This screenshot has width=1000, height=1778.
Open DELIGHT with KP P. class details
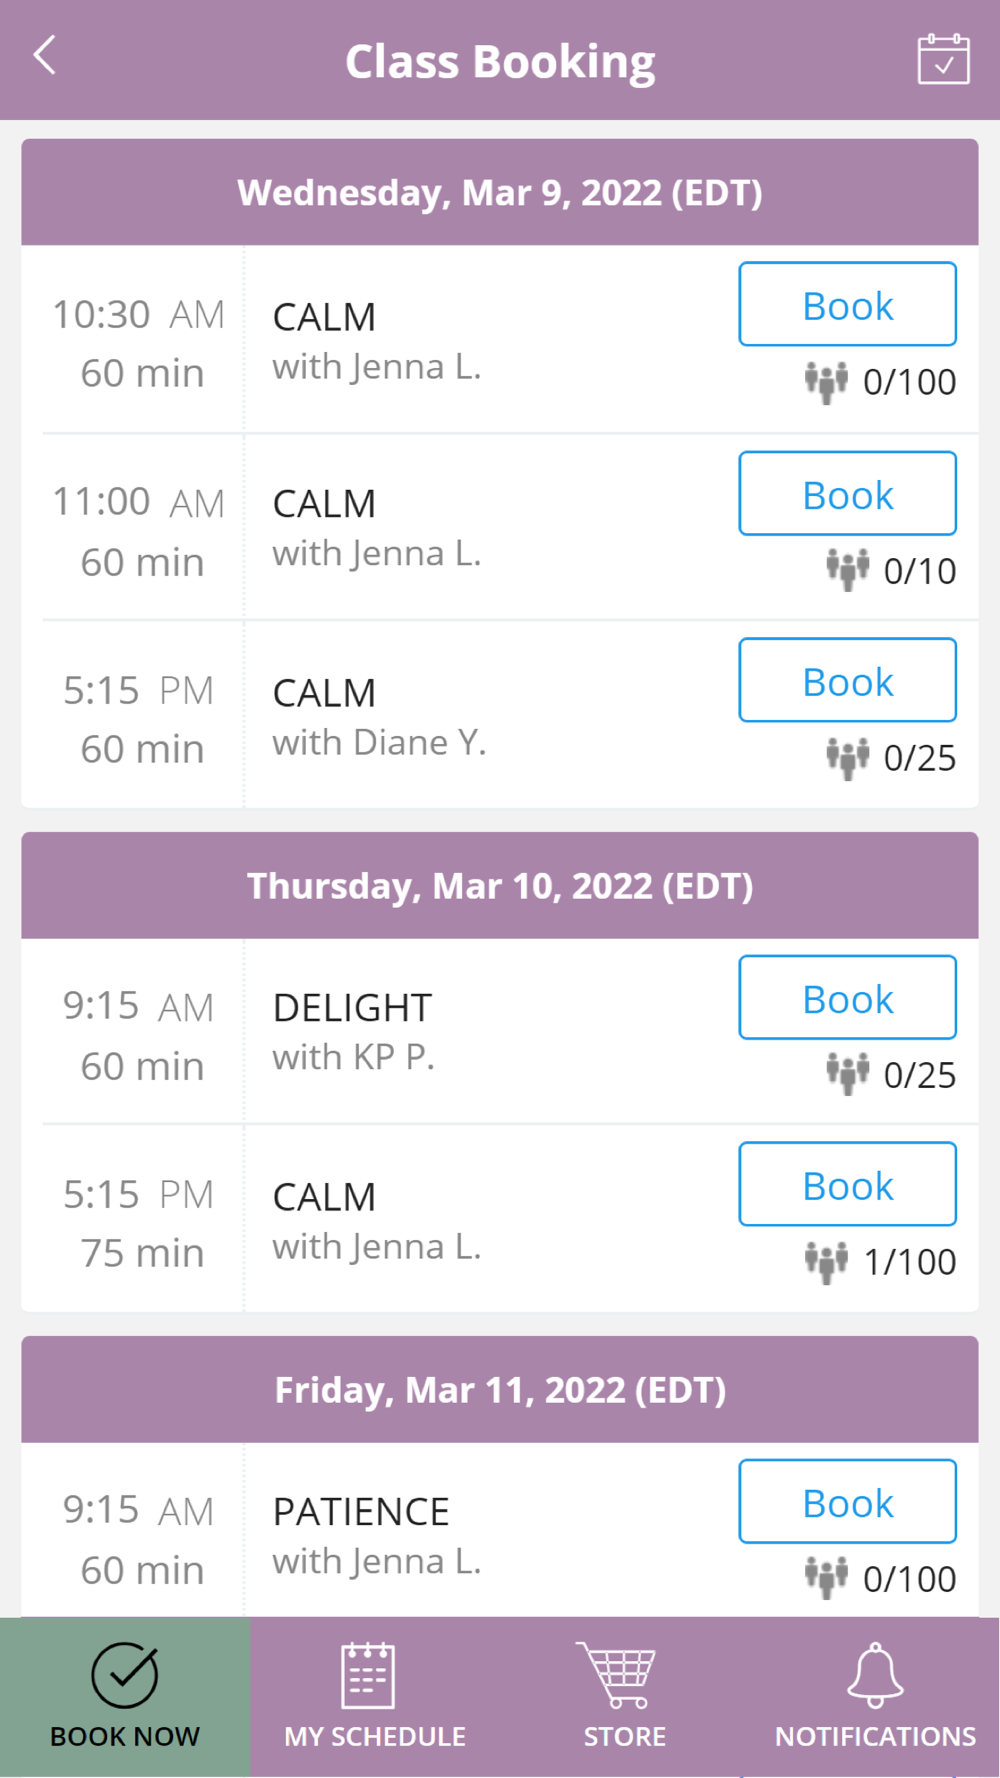click(353, 1031)
